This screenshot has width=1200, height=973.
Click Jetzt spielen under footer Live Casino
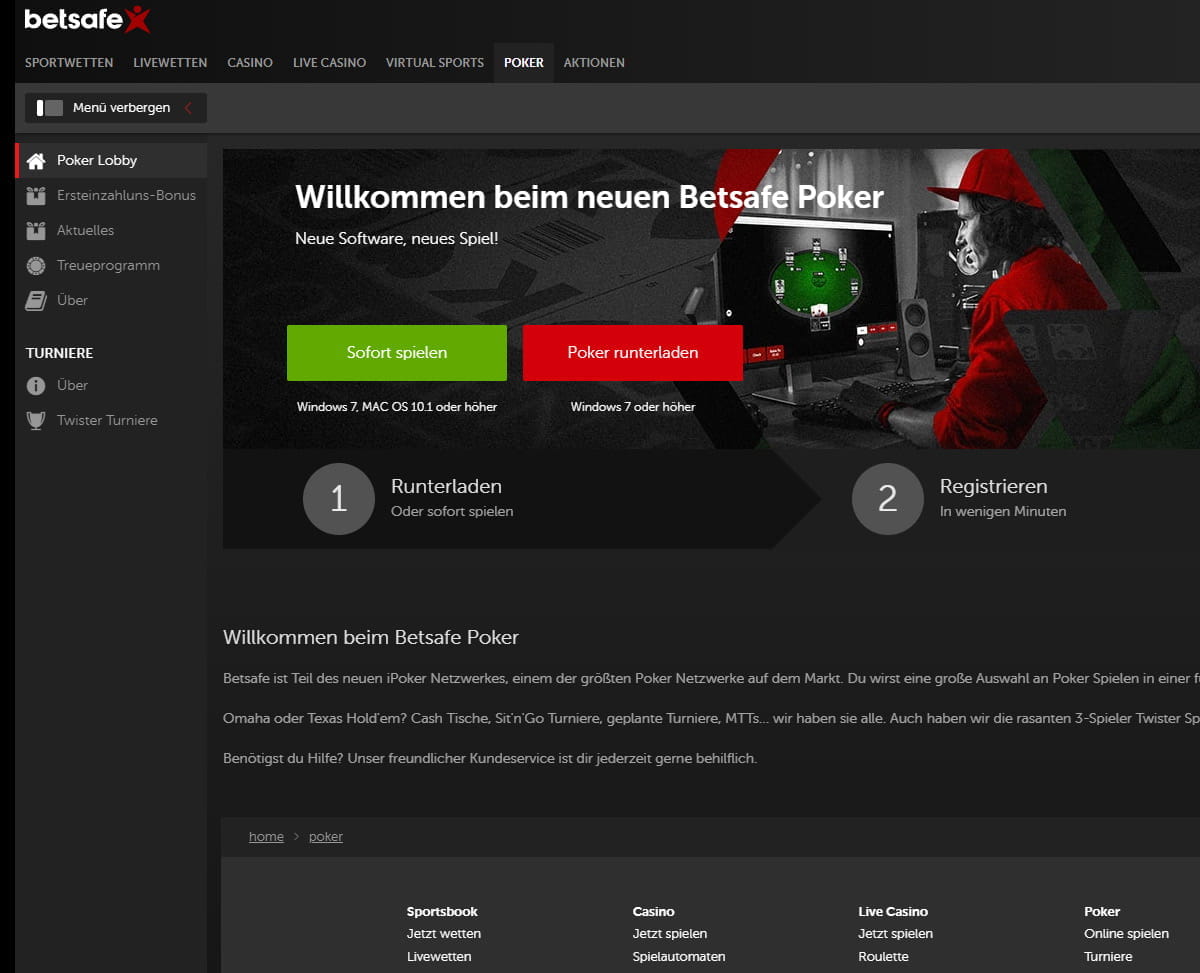pos(895,933)
